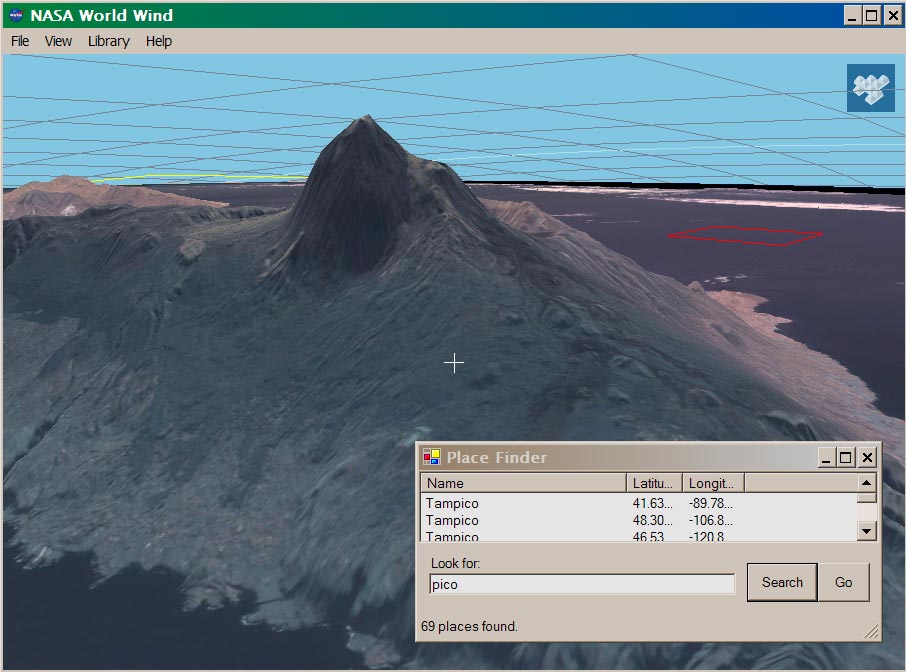Close the NASA World Wind window
The image size is (906, 672).
892,16
